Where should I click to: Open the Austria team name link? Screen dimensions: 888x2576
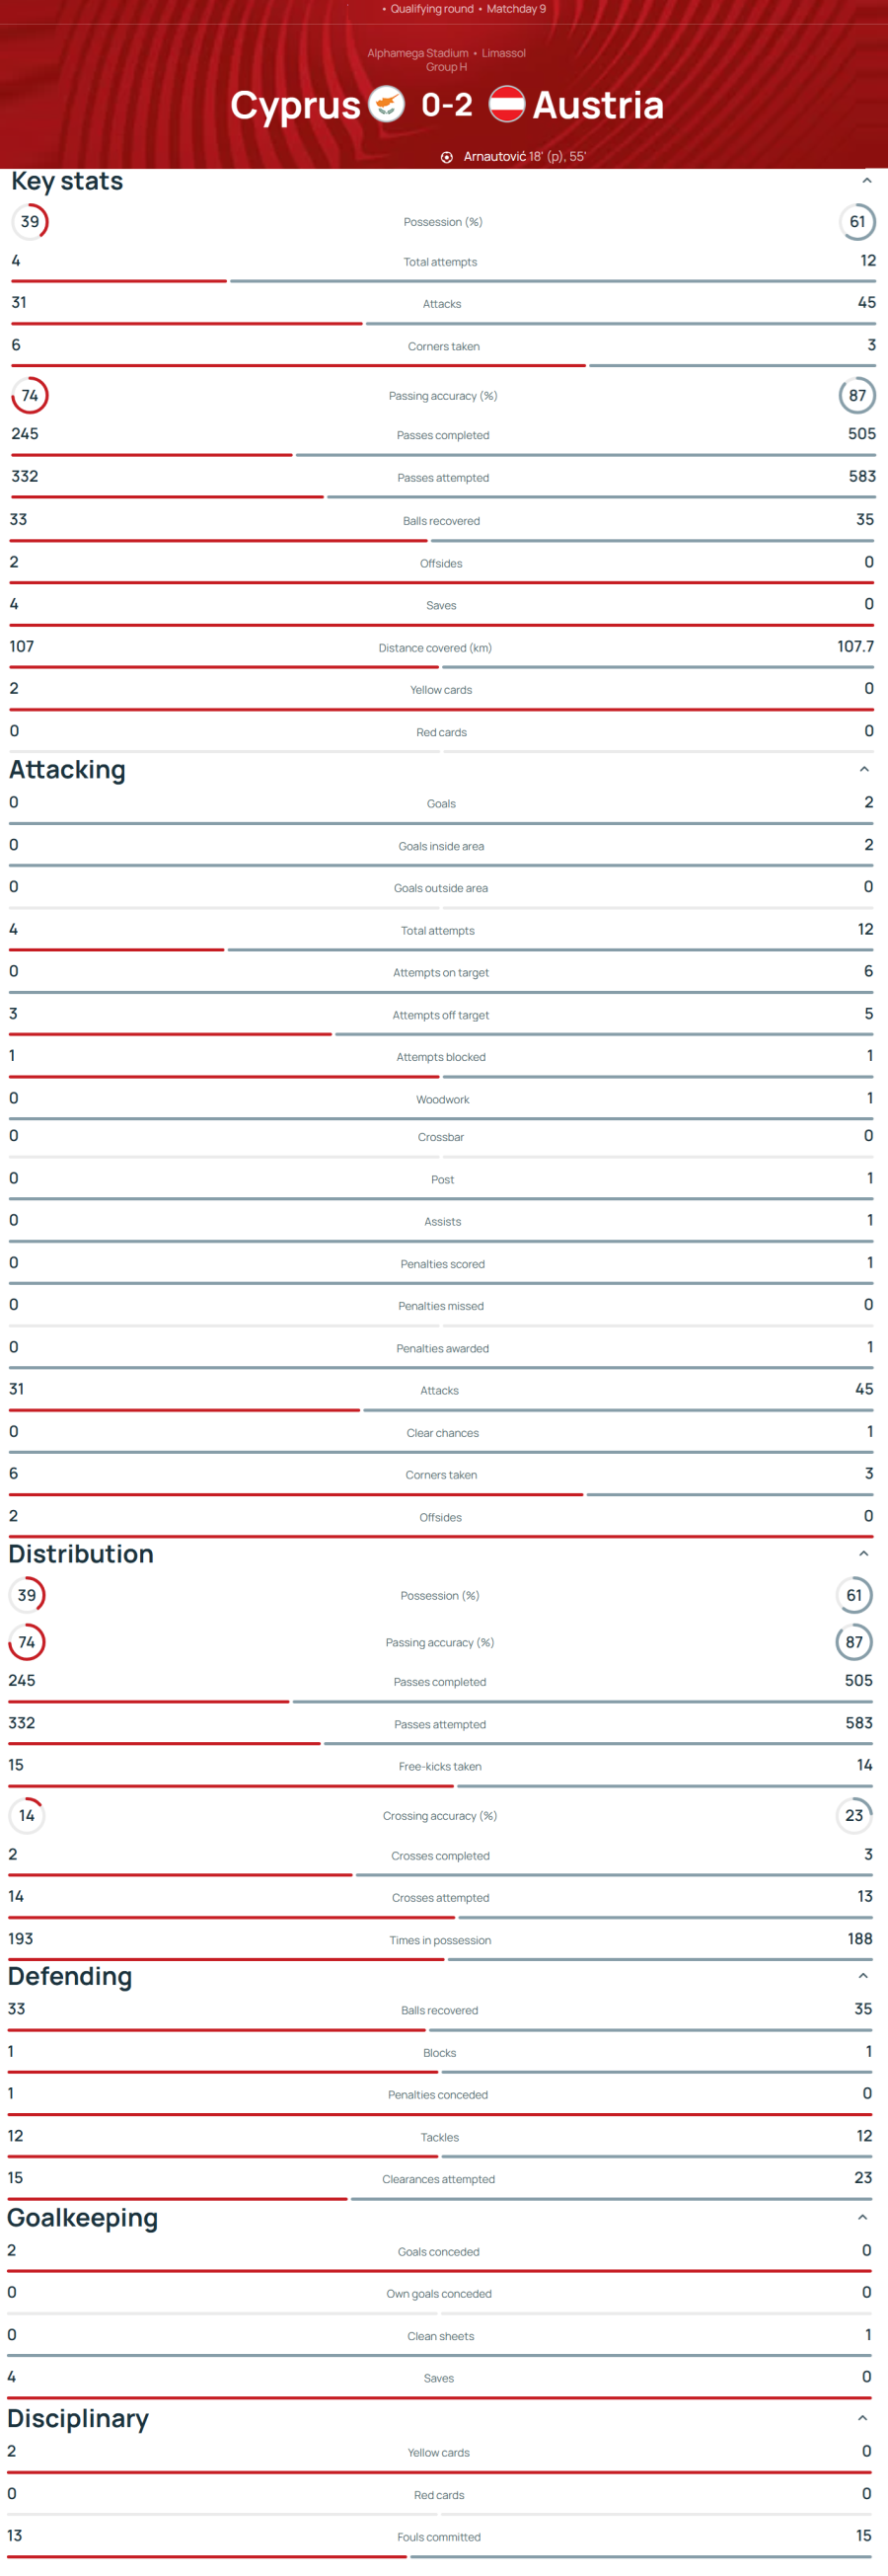coord(598,105)
